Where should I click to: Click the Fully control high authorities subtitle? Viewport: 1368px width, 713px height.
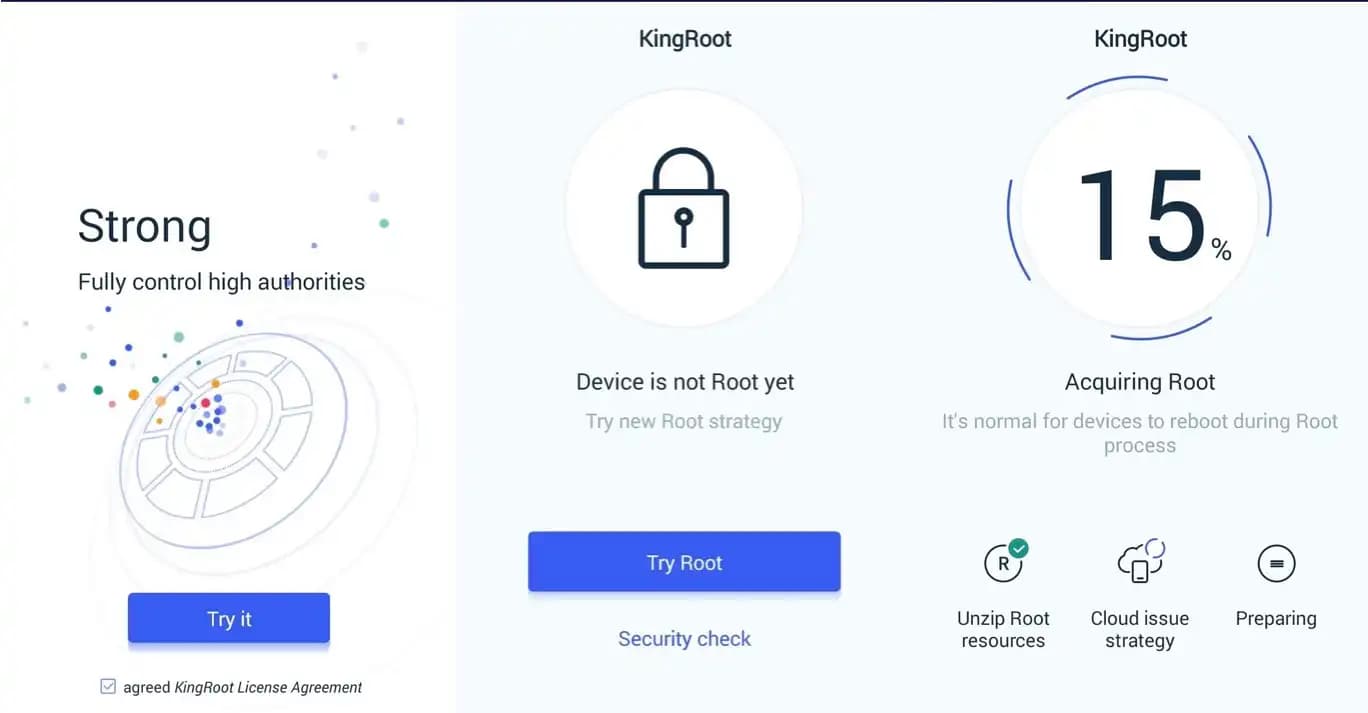point(221,282)
